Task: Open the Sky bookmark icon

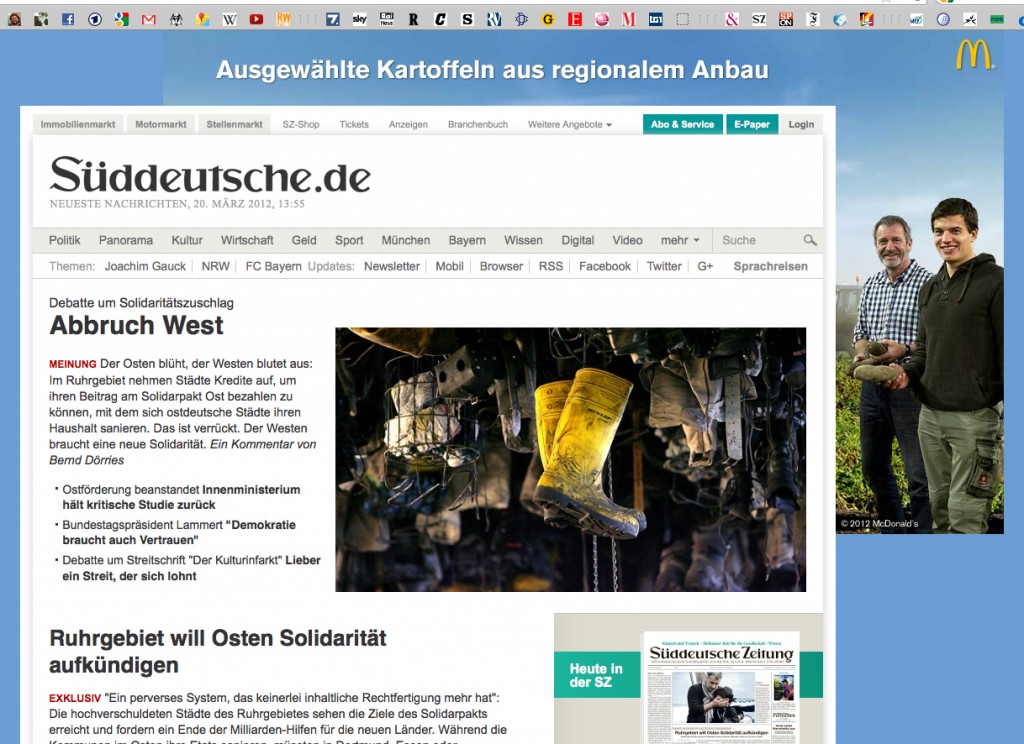Action: tap(360, 20)
